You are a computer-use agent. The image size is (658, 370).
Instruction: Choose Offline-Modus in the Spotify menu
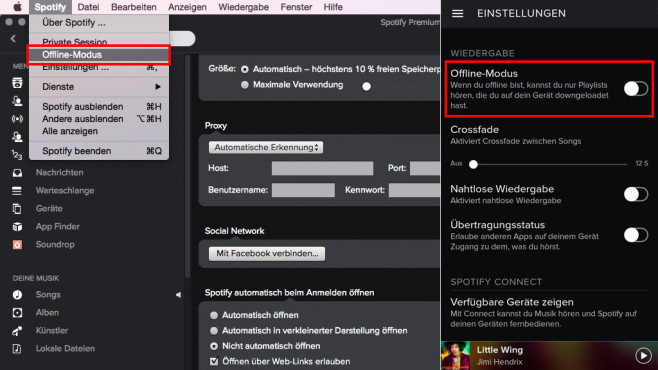click(x=99, y=55)
